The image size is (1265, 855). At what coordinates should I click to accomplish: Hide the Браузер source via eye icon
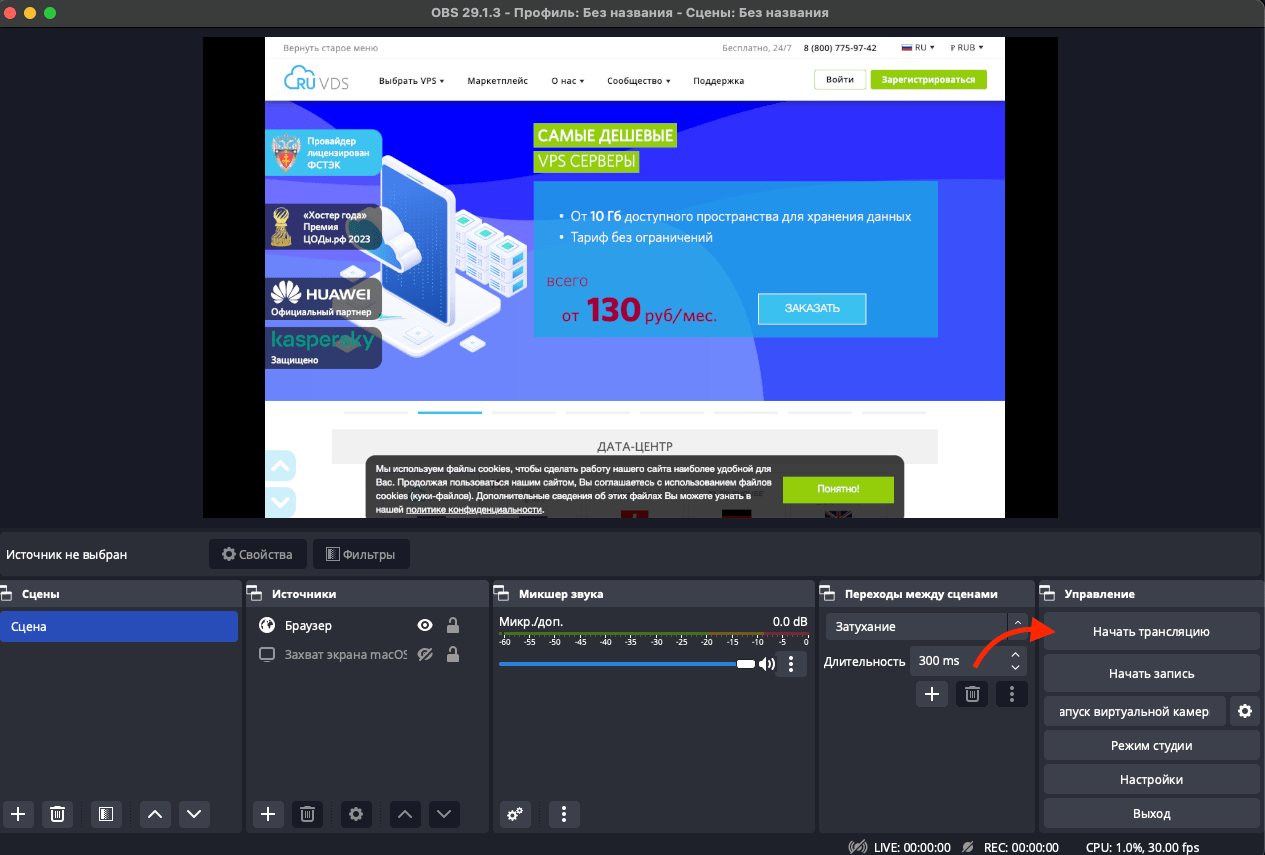click(425, 626)
